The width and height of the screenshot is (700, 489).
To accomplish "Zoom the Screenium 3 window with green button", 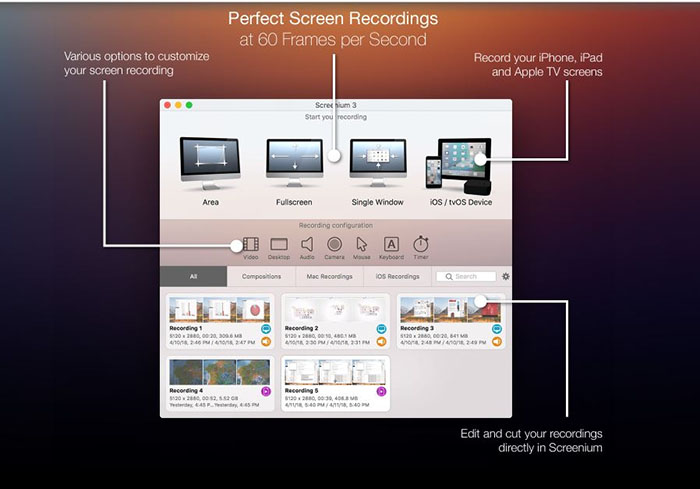I will pyautogui.click(x=189, y=105).
